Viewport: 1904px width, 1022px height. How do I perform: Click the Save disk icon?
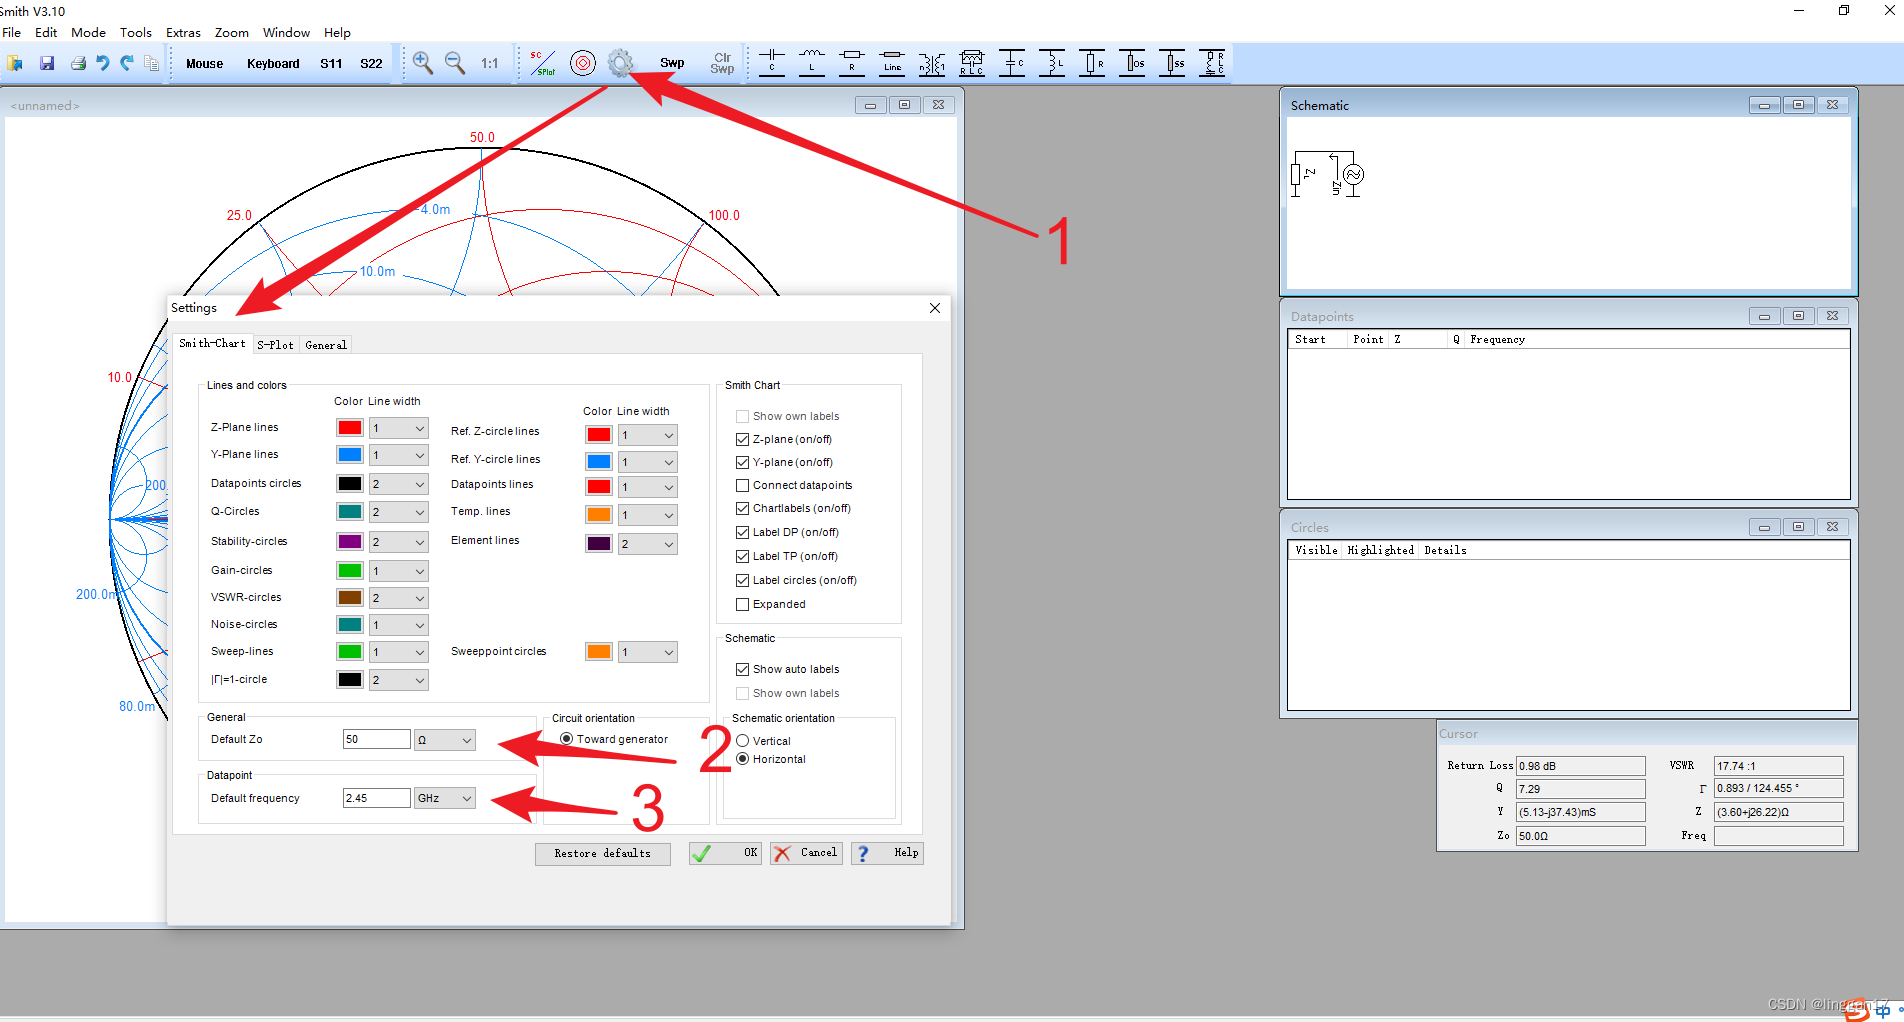point(46,63)
